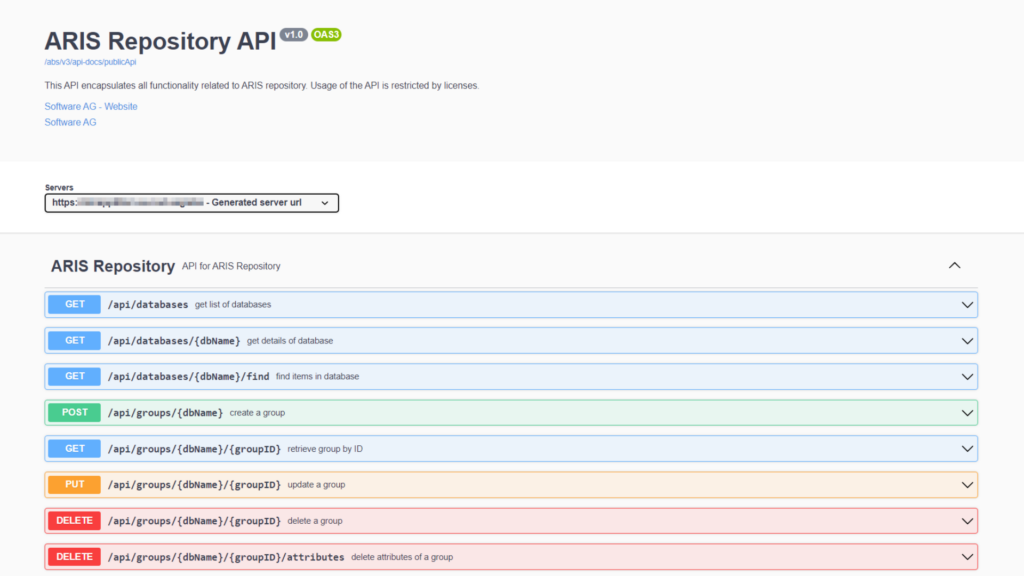
Task: Click the PUT badge for update a group
Action: point(75,484)
